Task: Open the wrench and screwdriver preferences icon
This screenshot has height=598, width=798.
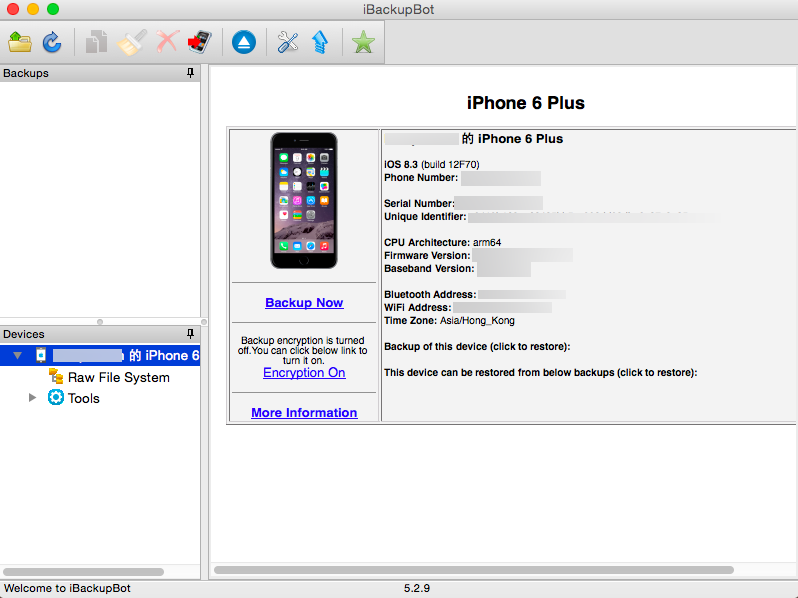Action: pos(288,42)
